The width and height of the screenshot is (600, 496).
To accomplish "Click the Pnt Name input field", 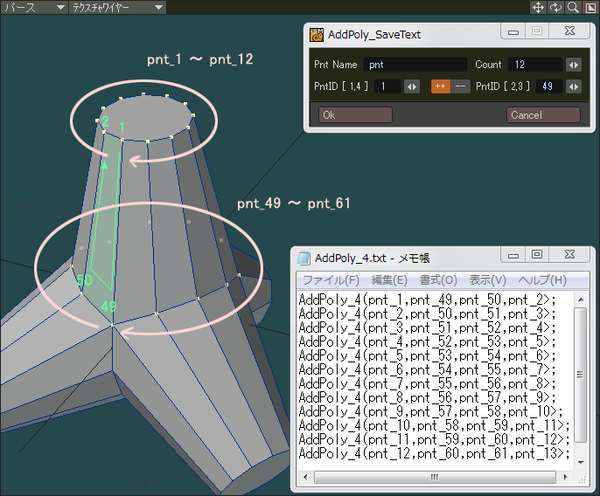I will tap(415, 64).
